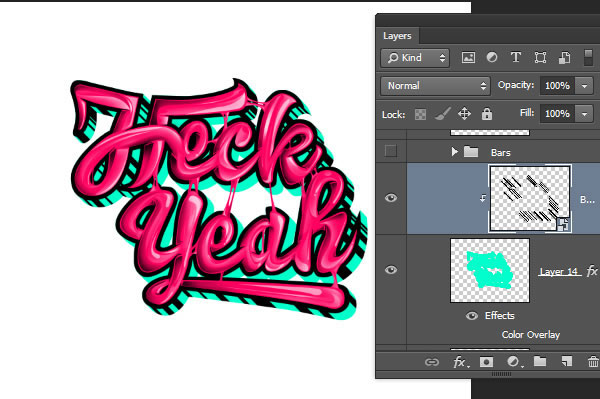Viewport: 600px width, 399px height.
Task: Click the Fill 100% value field
Action: coord(558,114)
